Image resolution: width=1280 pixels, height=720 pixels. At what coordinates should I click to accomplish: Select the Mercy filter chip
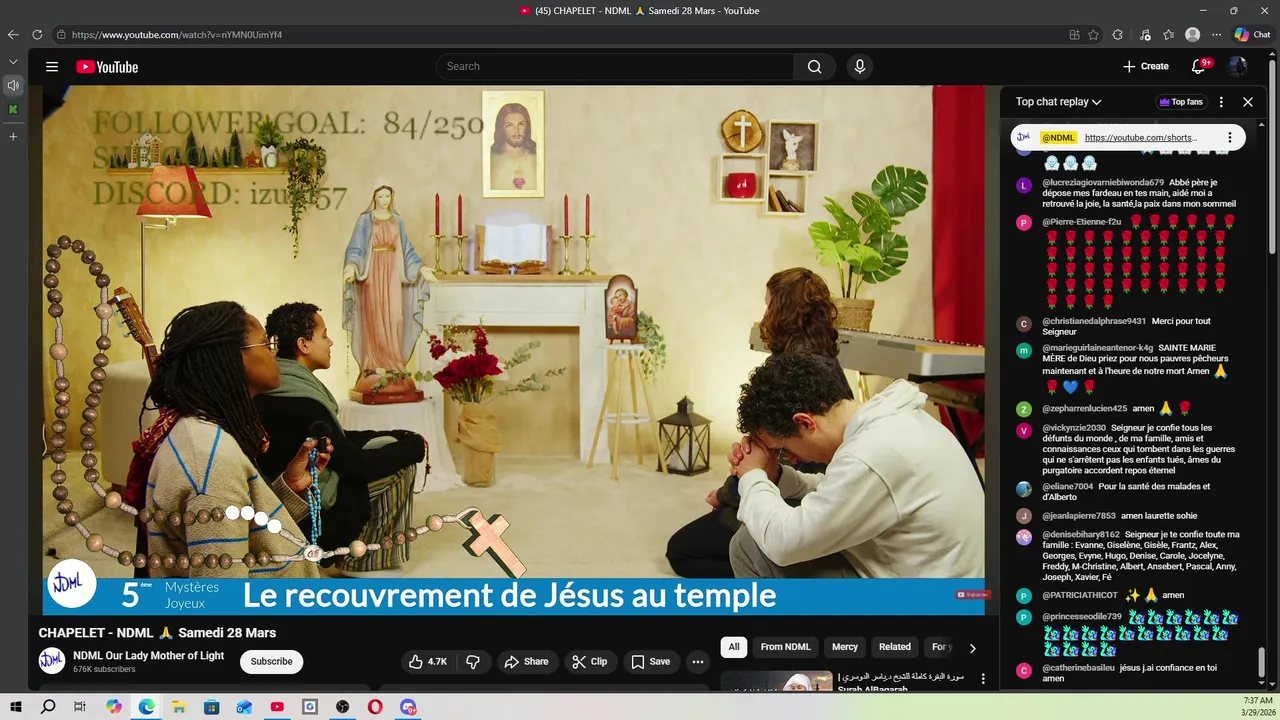pos(845,647)
